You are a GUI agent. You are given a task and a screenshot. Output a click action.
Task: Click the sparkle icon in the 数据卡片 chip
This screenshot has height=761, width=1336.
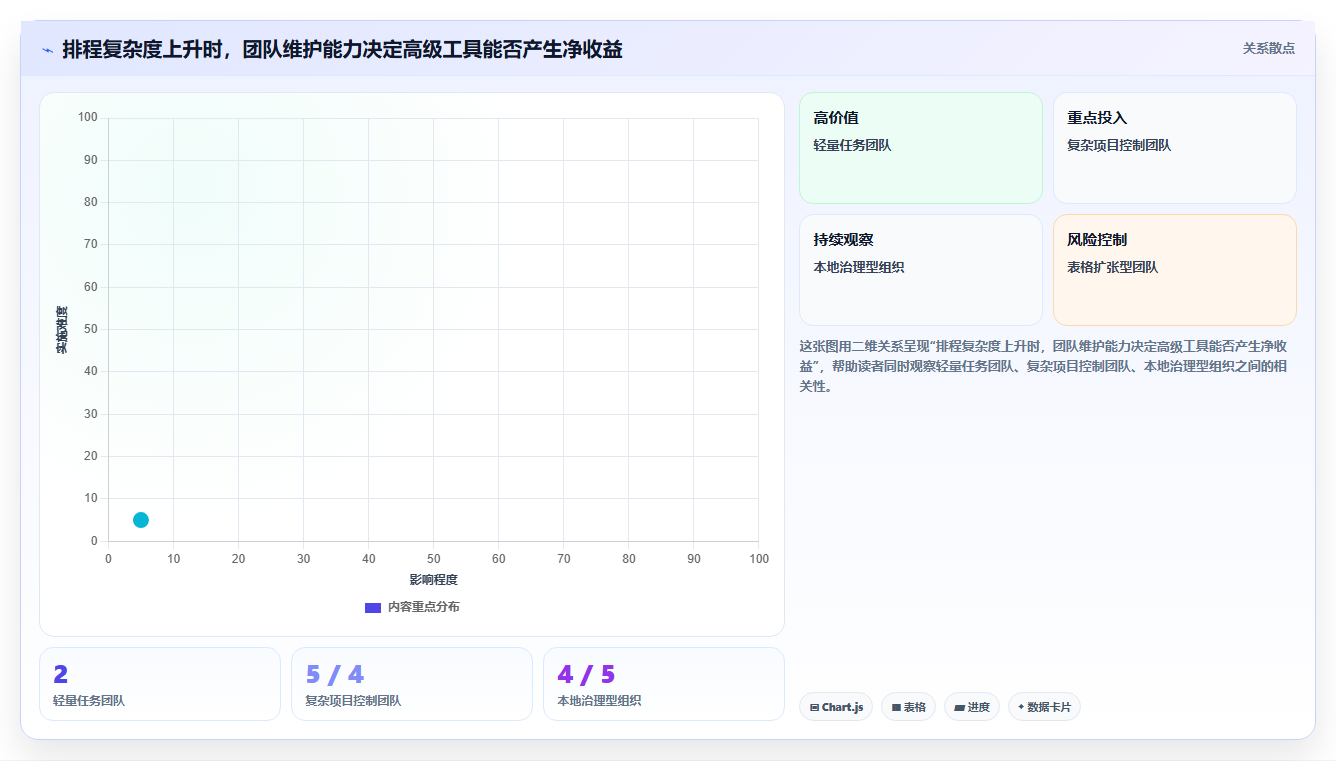1021,707
